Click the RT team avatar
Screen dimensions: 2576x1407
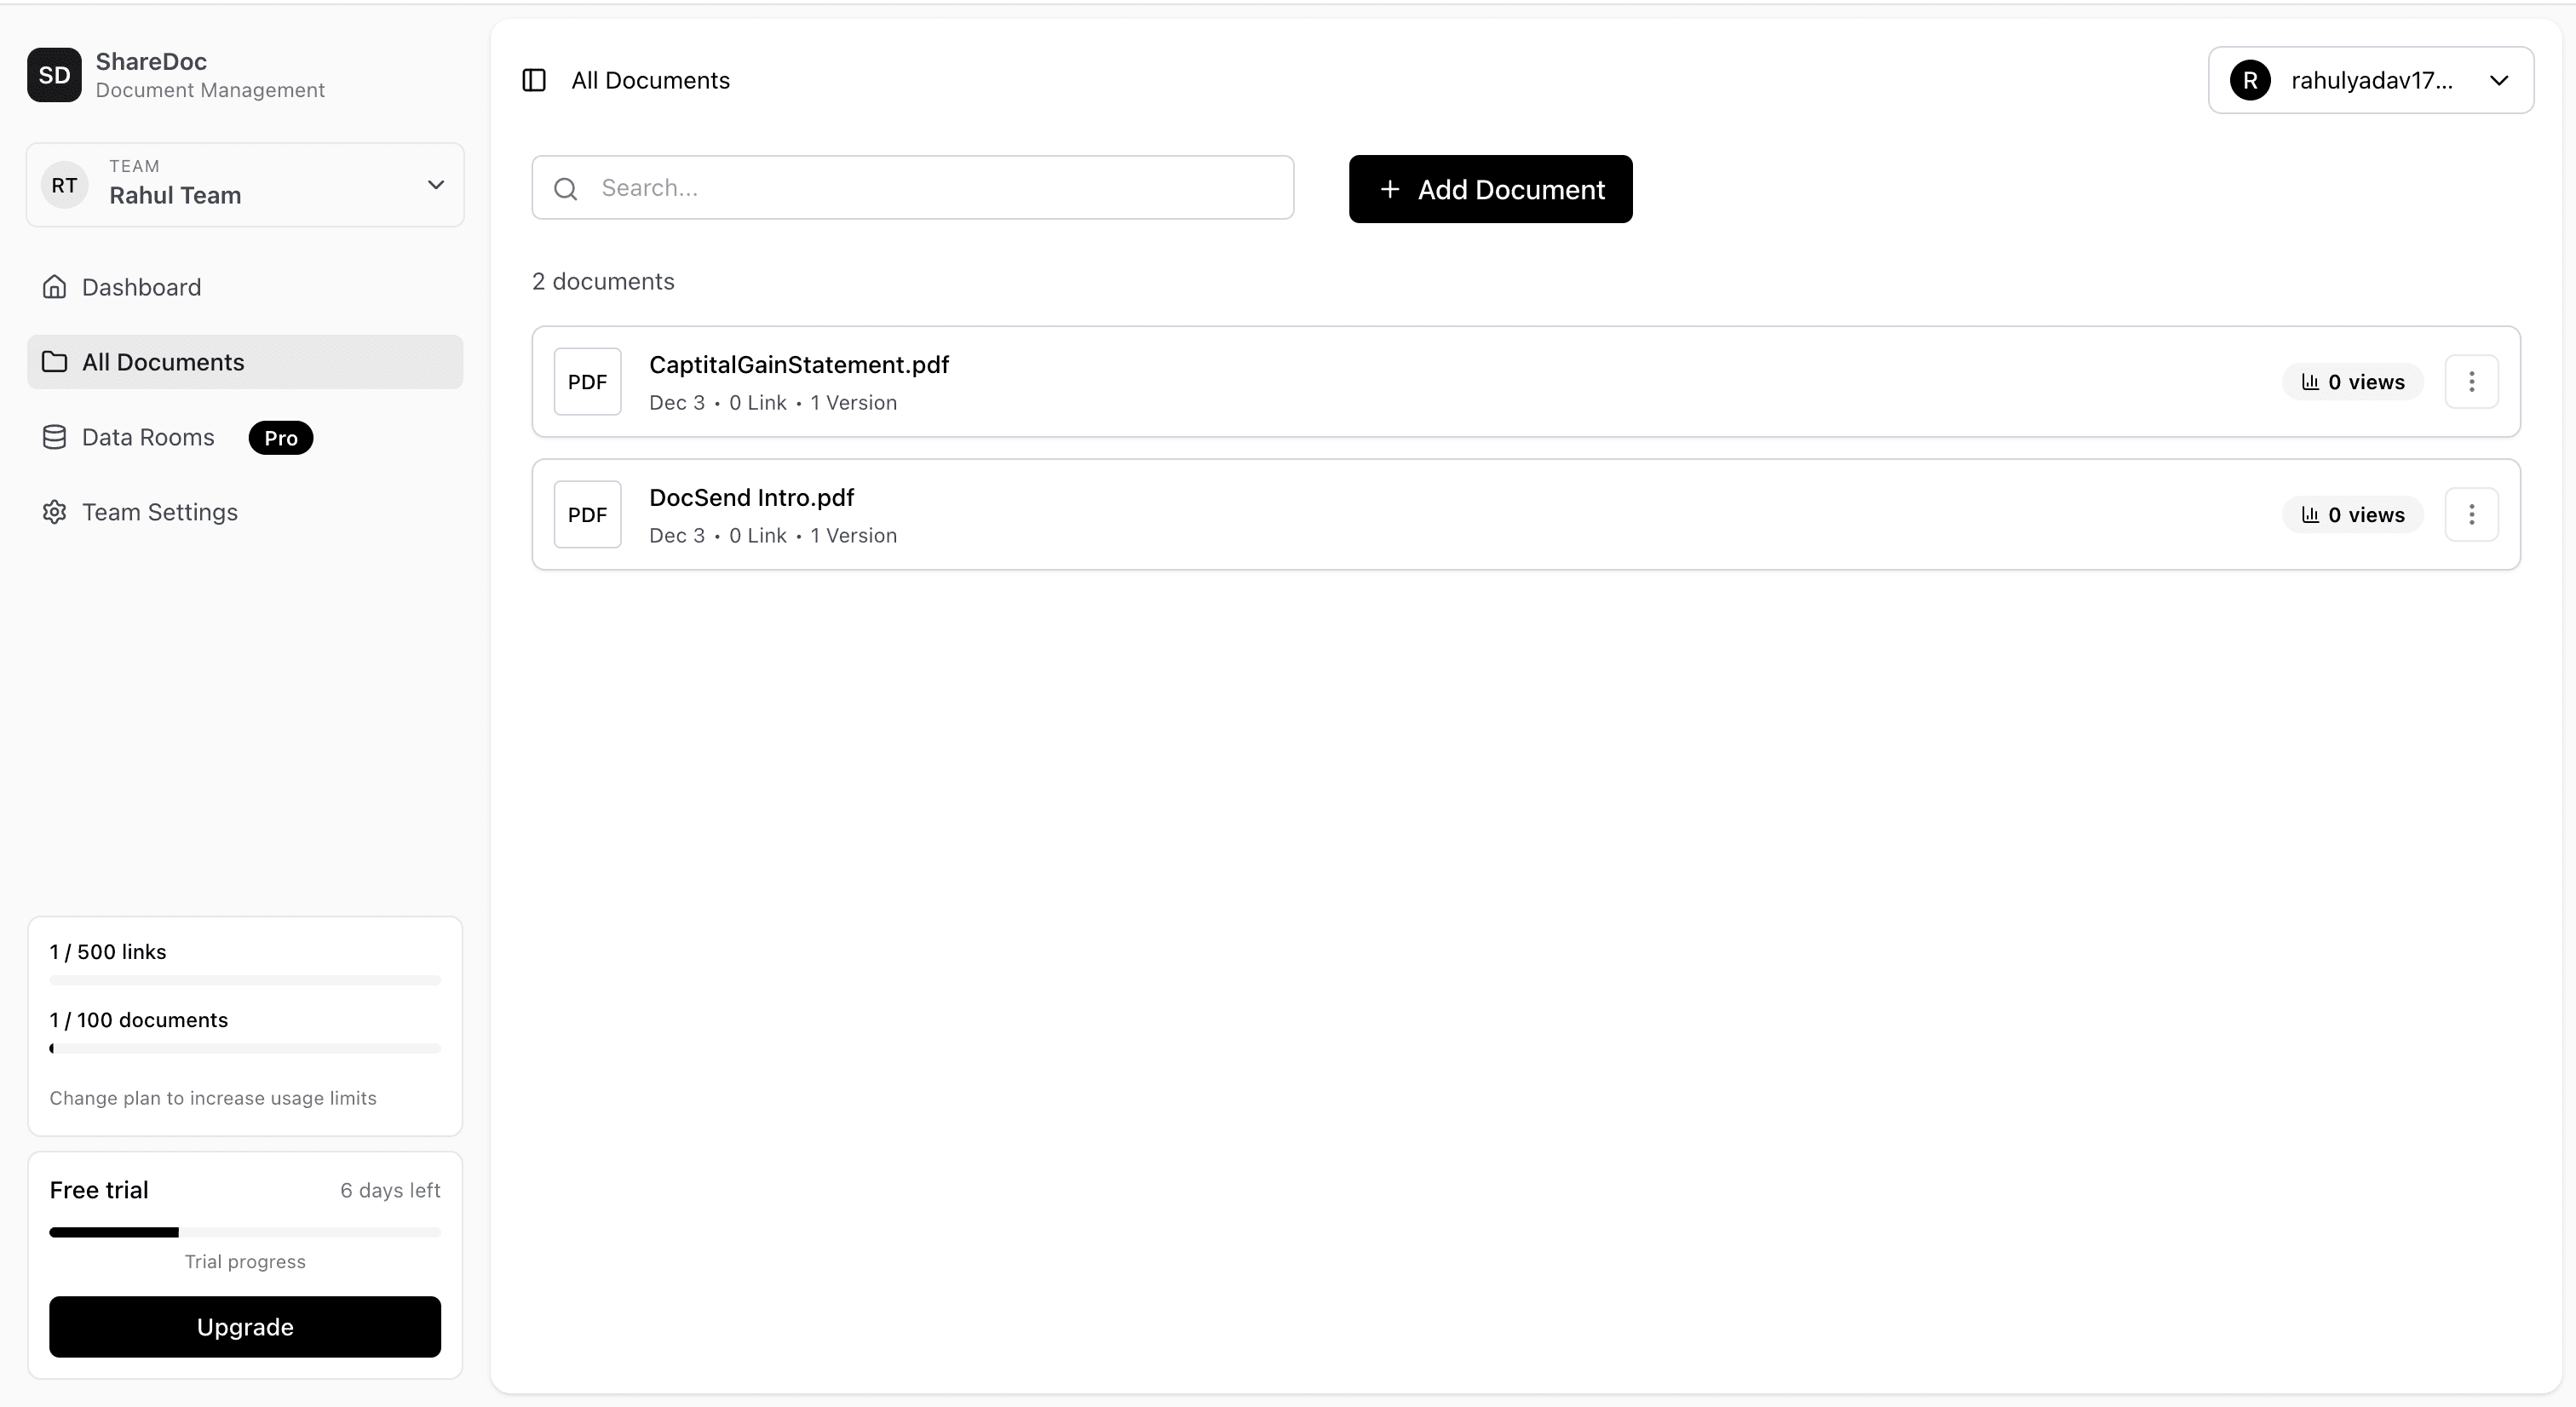pyautogui.click(x=65, y=185)
